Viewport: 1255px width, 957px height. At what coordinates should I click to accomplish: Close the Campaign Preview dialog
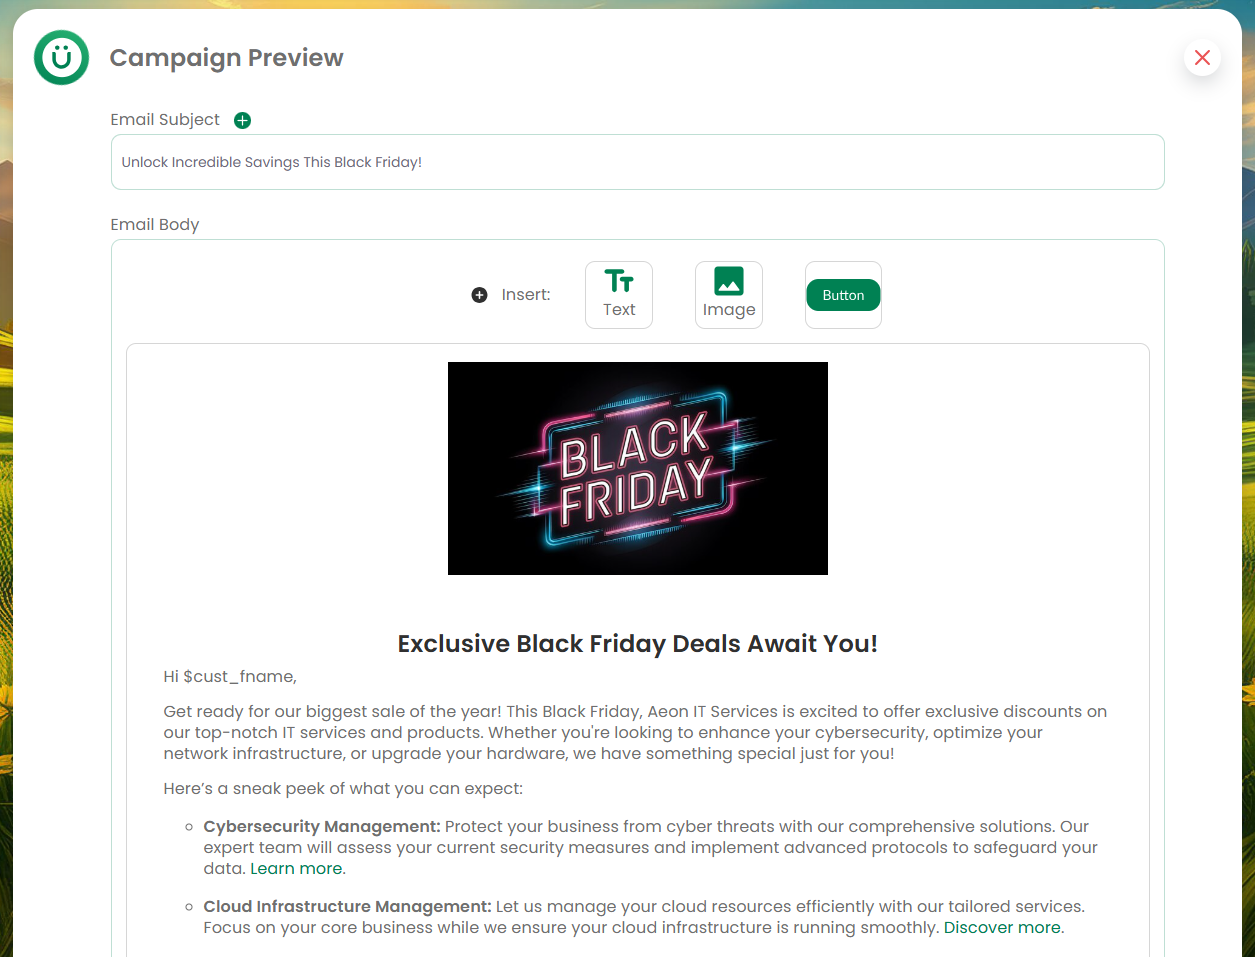(x=1202, y=58)
